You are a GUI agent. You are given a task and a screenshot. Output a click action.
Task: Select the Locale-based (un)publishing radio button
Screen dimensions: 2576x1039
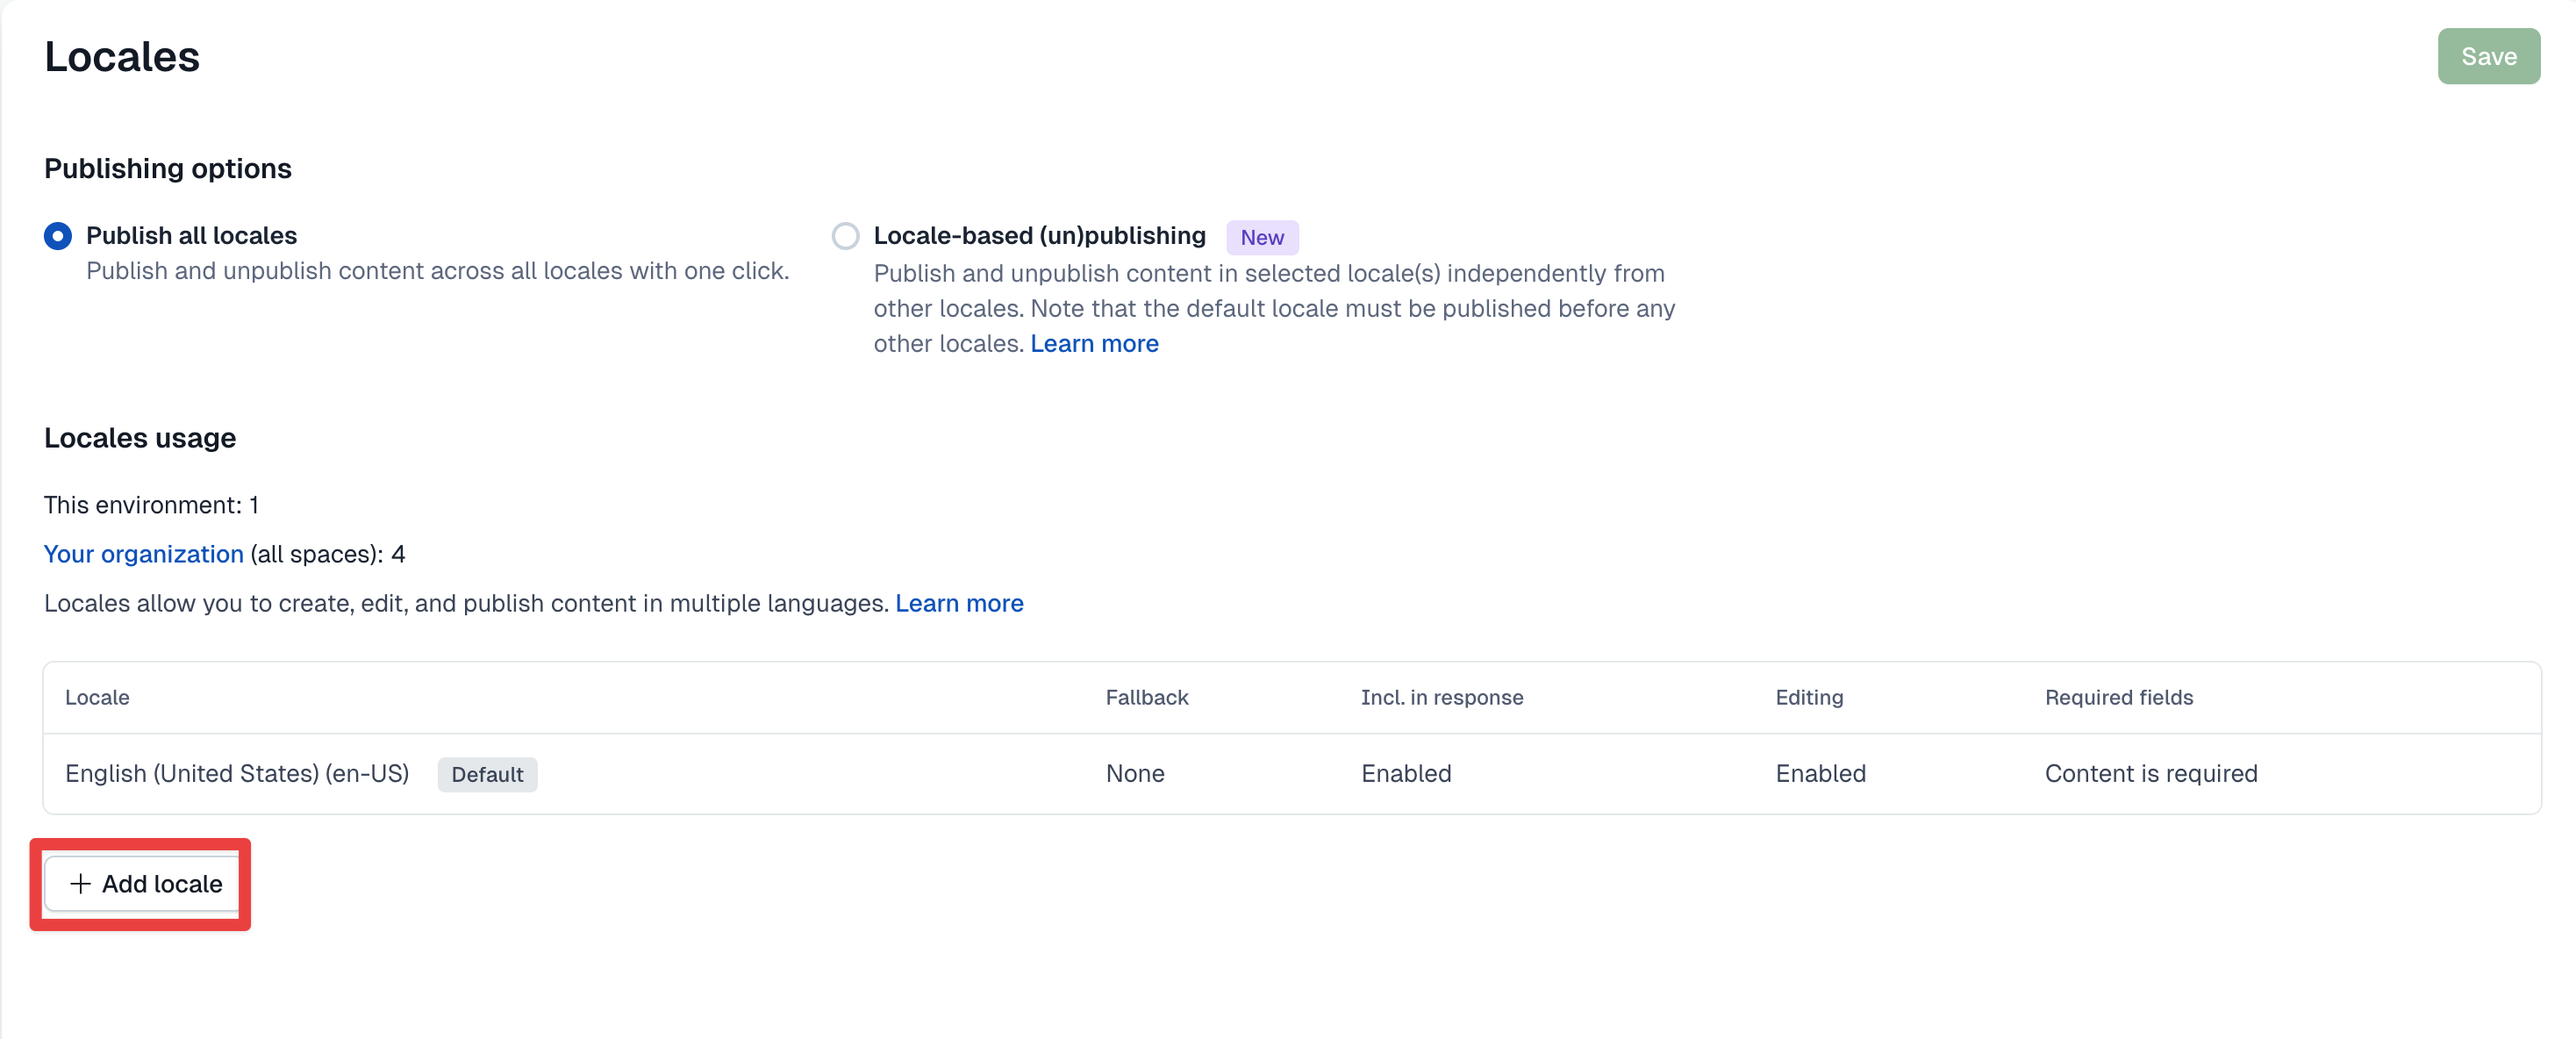[845, 236]
